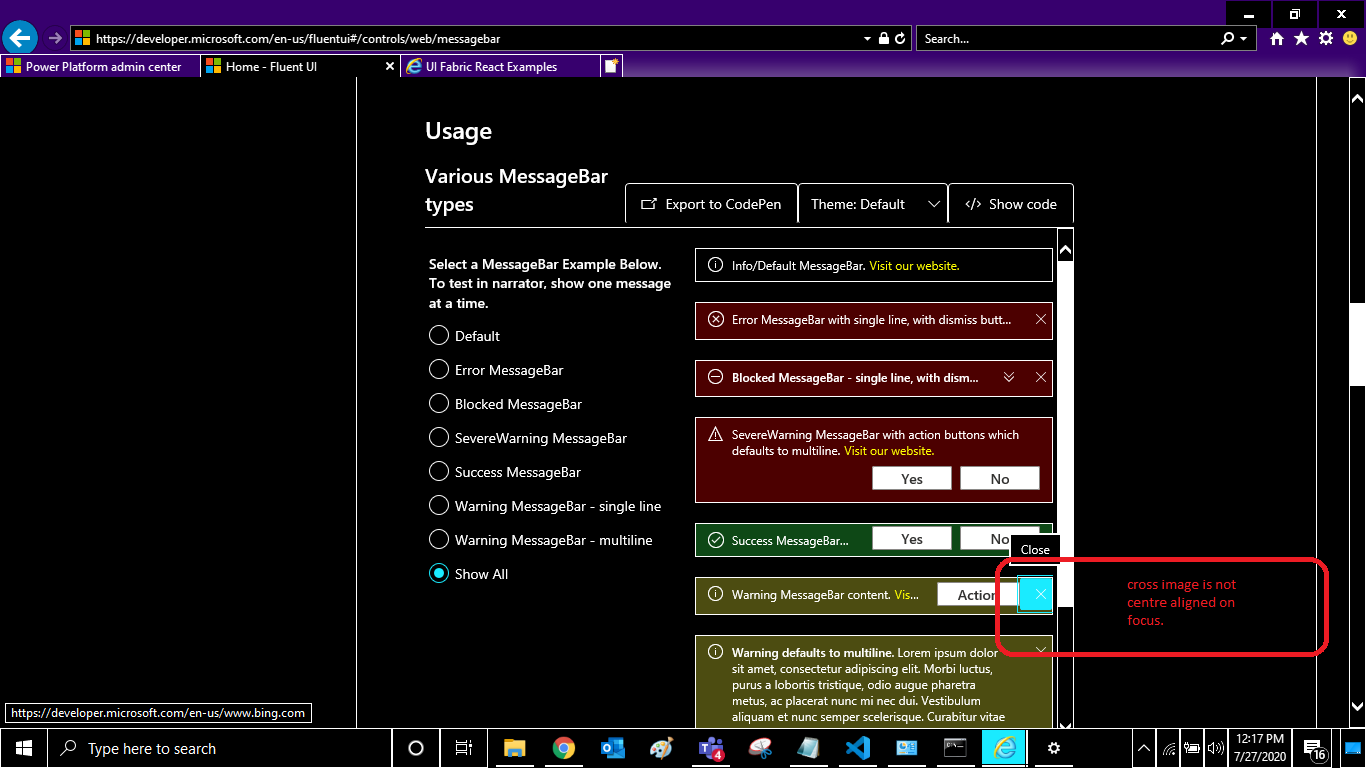Follow Visit our website link in SevereWarning bar
1366x768 pixels.
click(x=889, y=451)
